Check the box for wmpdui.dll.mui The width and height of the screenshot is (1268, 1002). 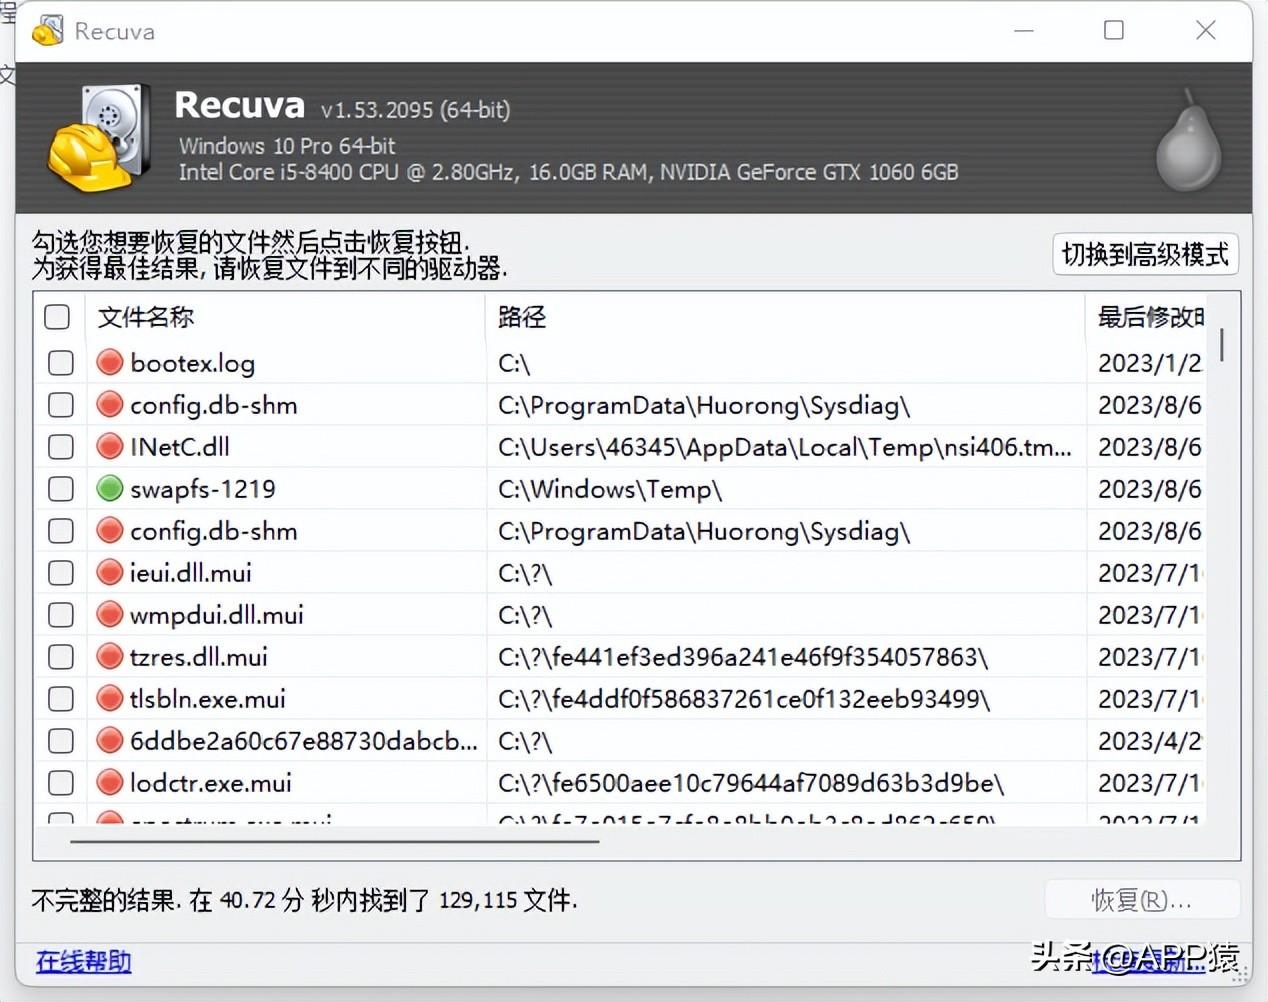(x=61, y=614)
